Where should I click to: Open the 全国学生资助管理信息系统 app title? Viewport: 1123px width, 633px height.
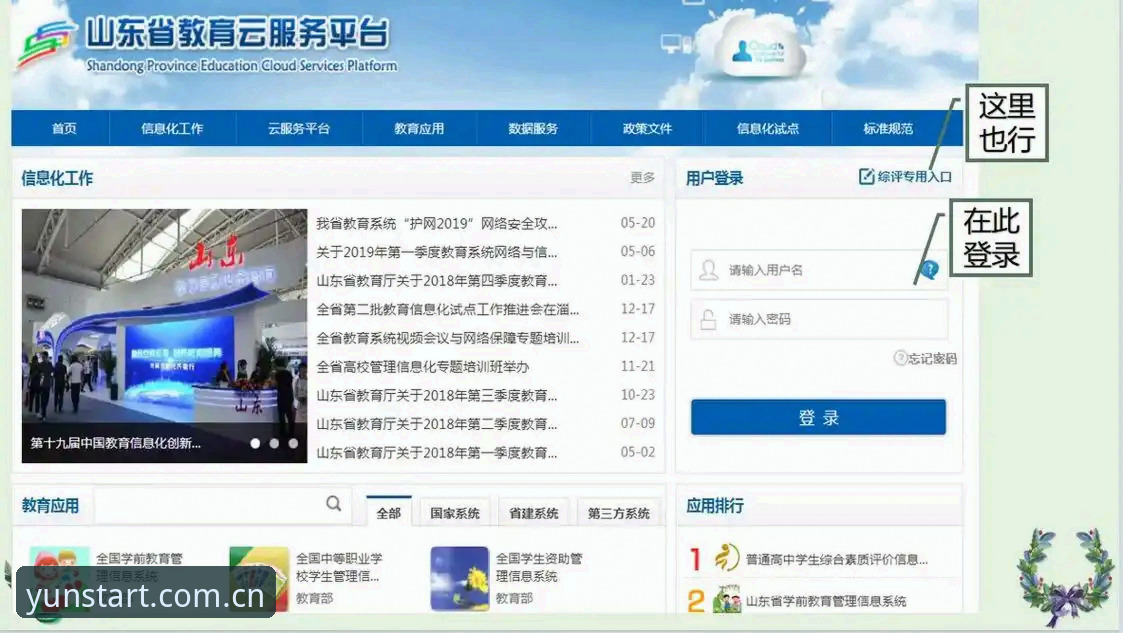click(x=539, y=567)
